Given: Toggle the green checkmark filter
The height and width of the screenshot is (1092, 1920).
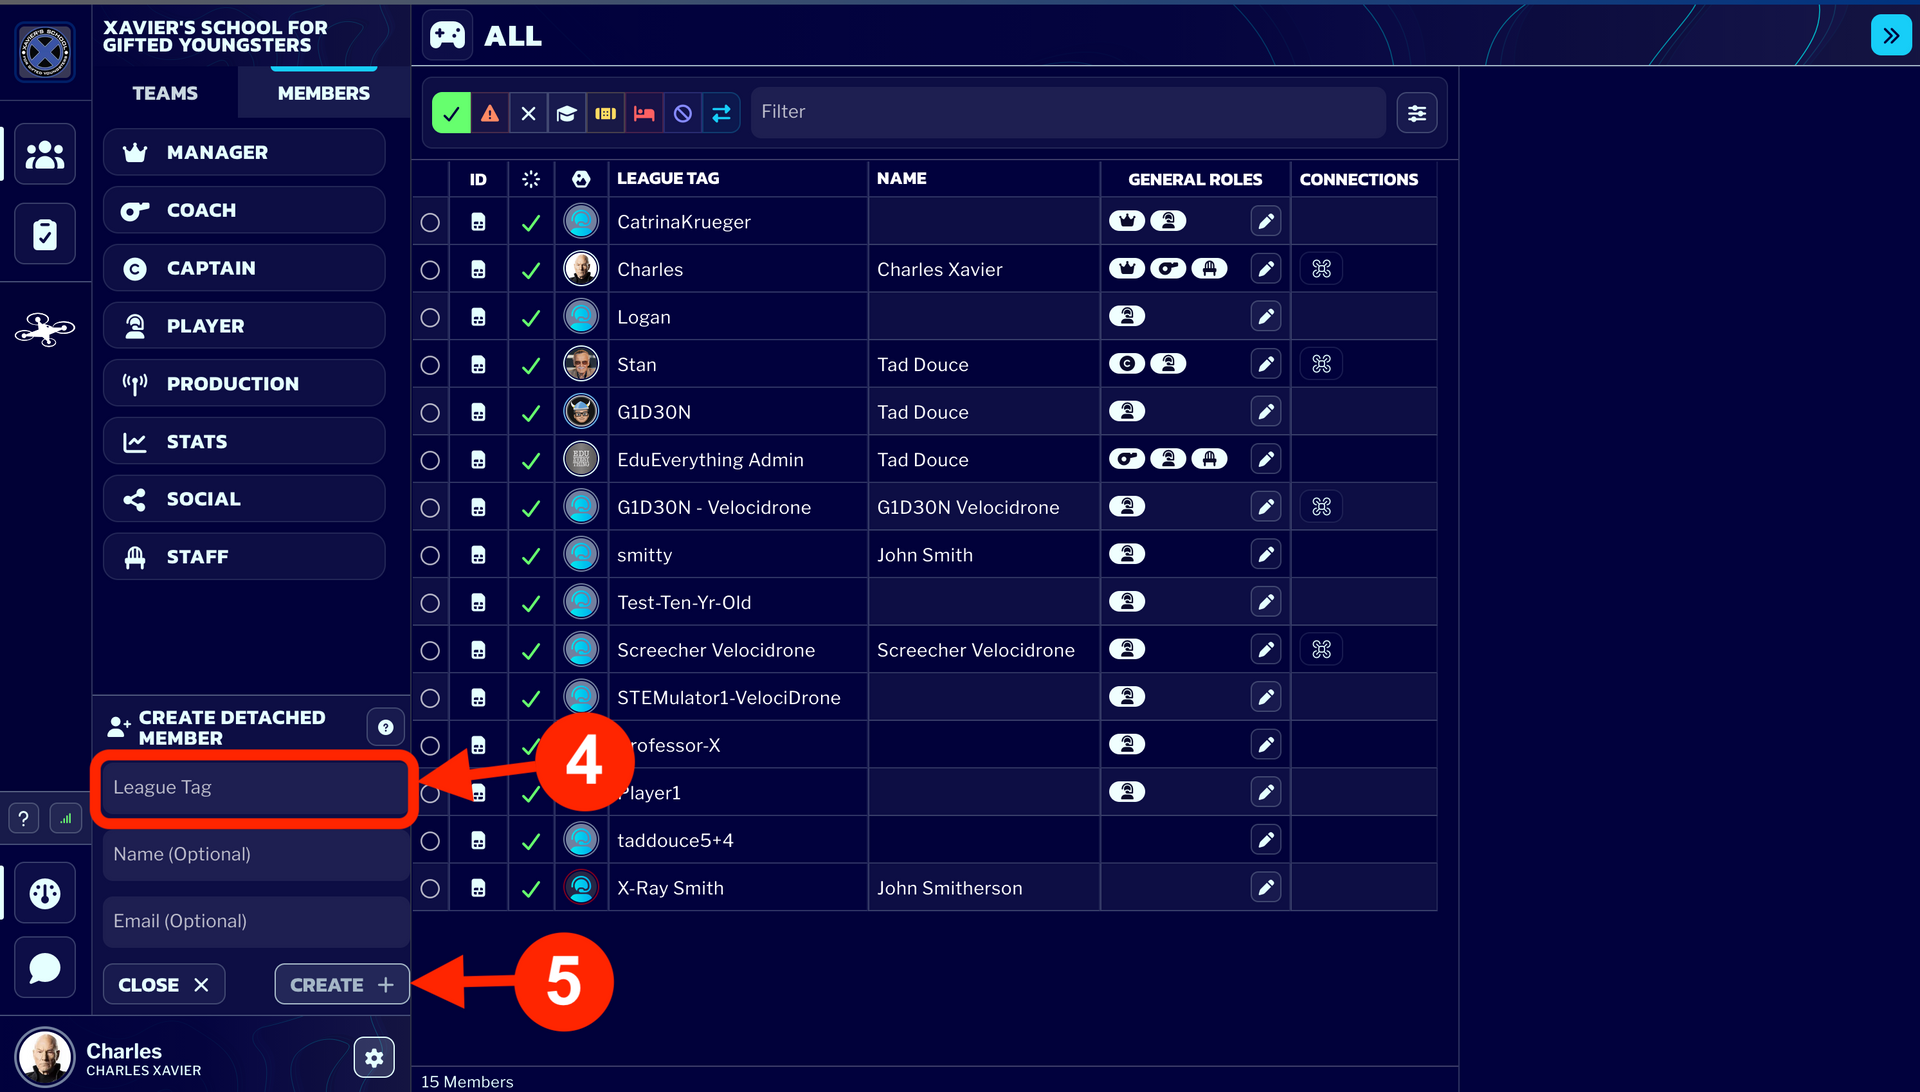Looking at the screenshot, I should coord(451,113).
